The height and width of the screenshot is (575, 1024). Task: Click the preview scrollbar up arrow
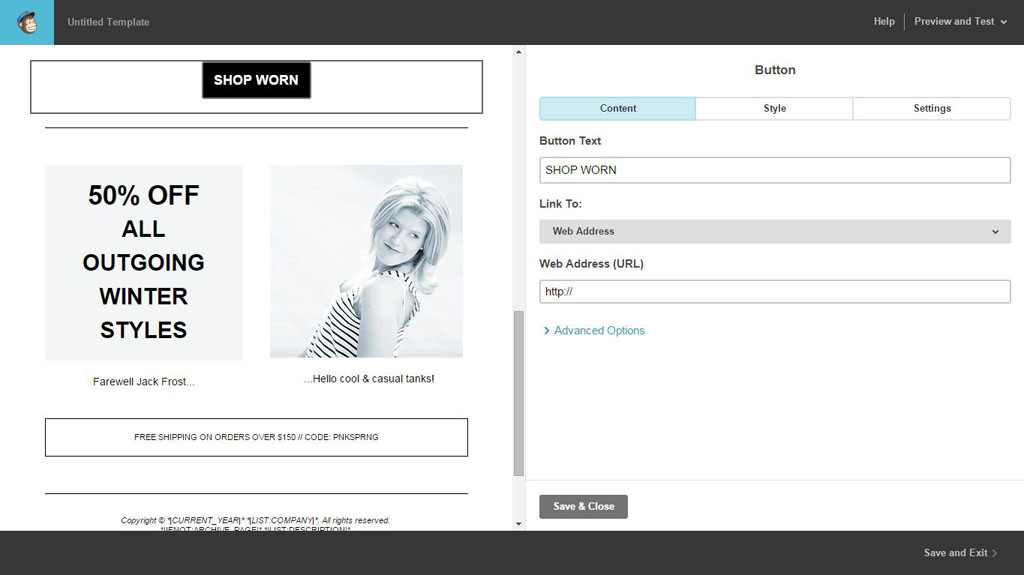(x=519, y=52)
